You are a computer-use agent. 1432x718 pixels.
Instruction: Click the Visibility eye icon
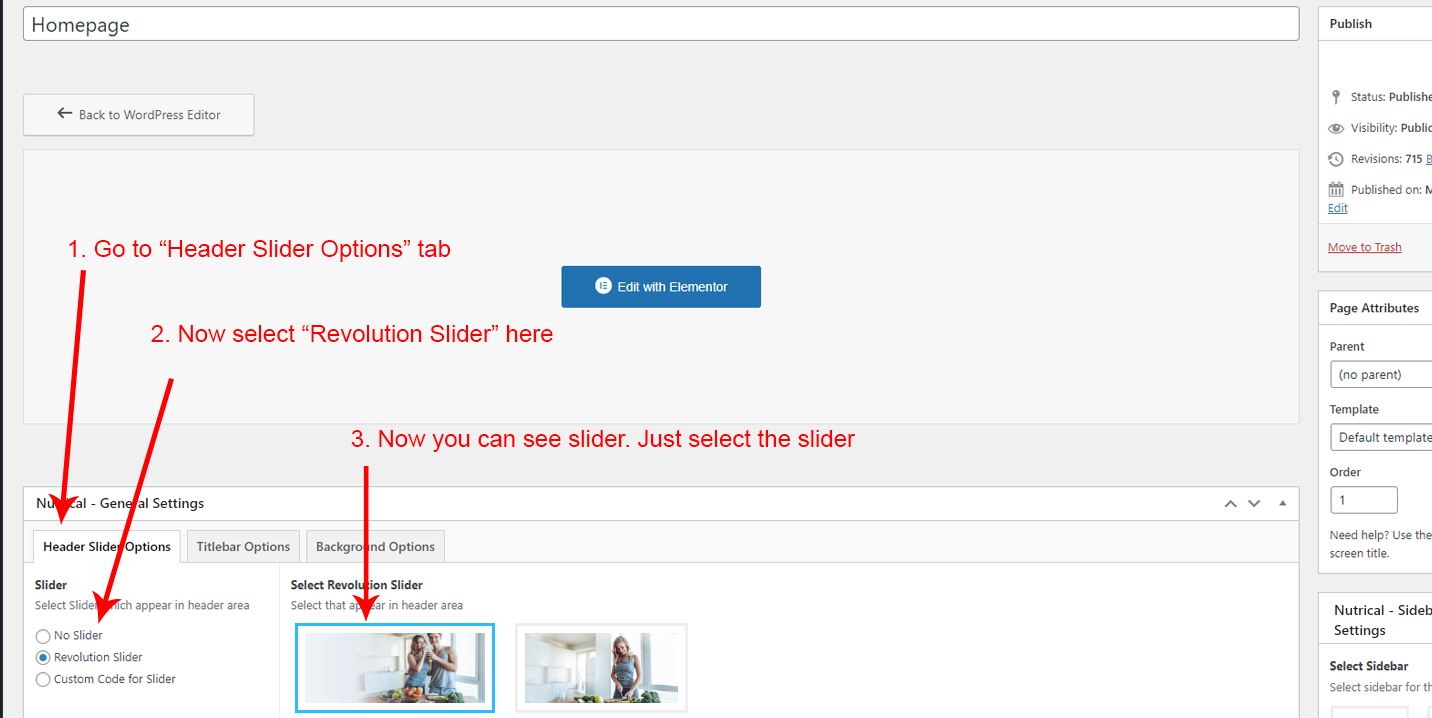1336,128
